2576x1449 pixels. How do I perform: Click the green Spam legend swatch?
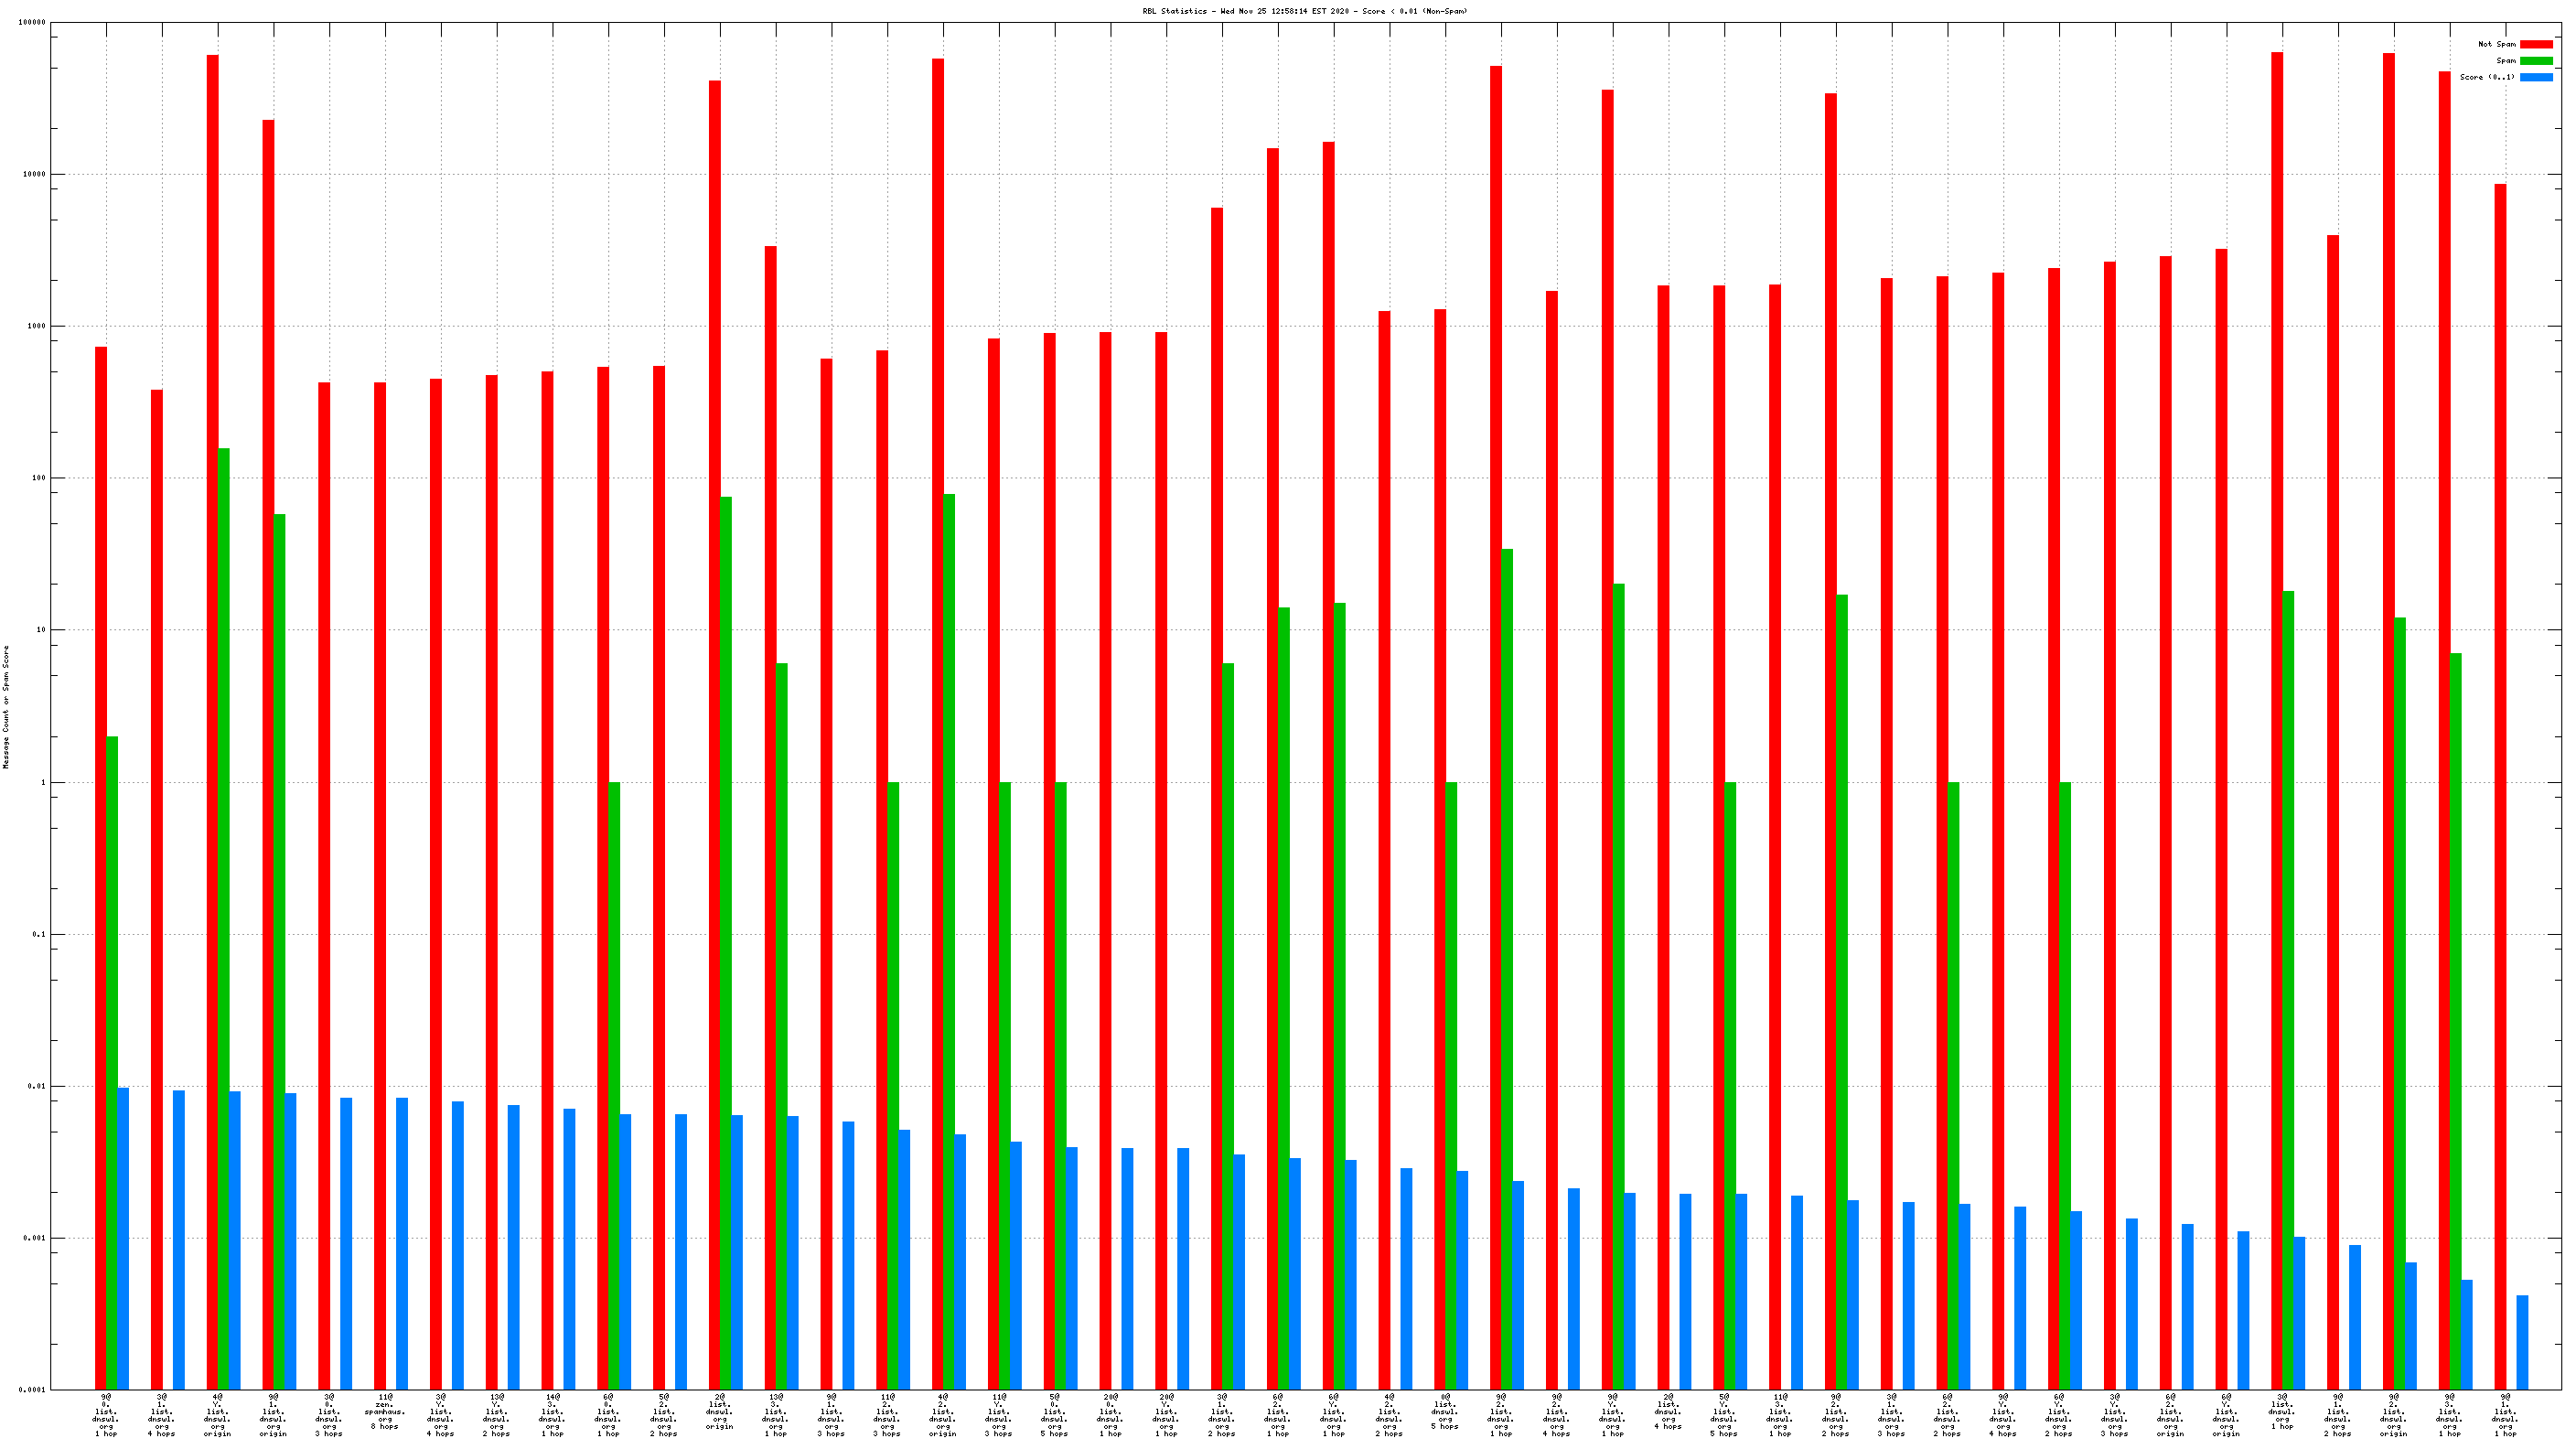(2535, 61)
